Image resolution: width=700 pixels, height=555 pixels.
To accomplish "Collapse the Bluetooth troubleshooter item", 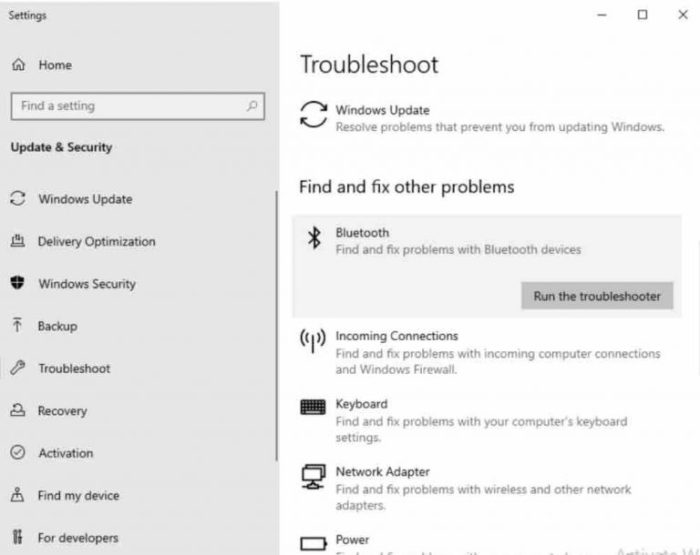I will point(362,233).
